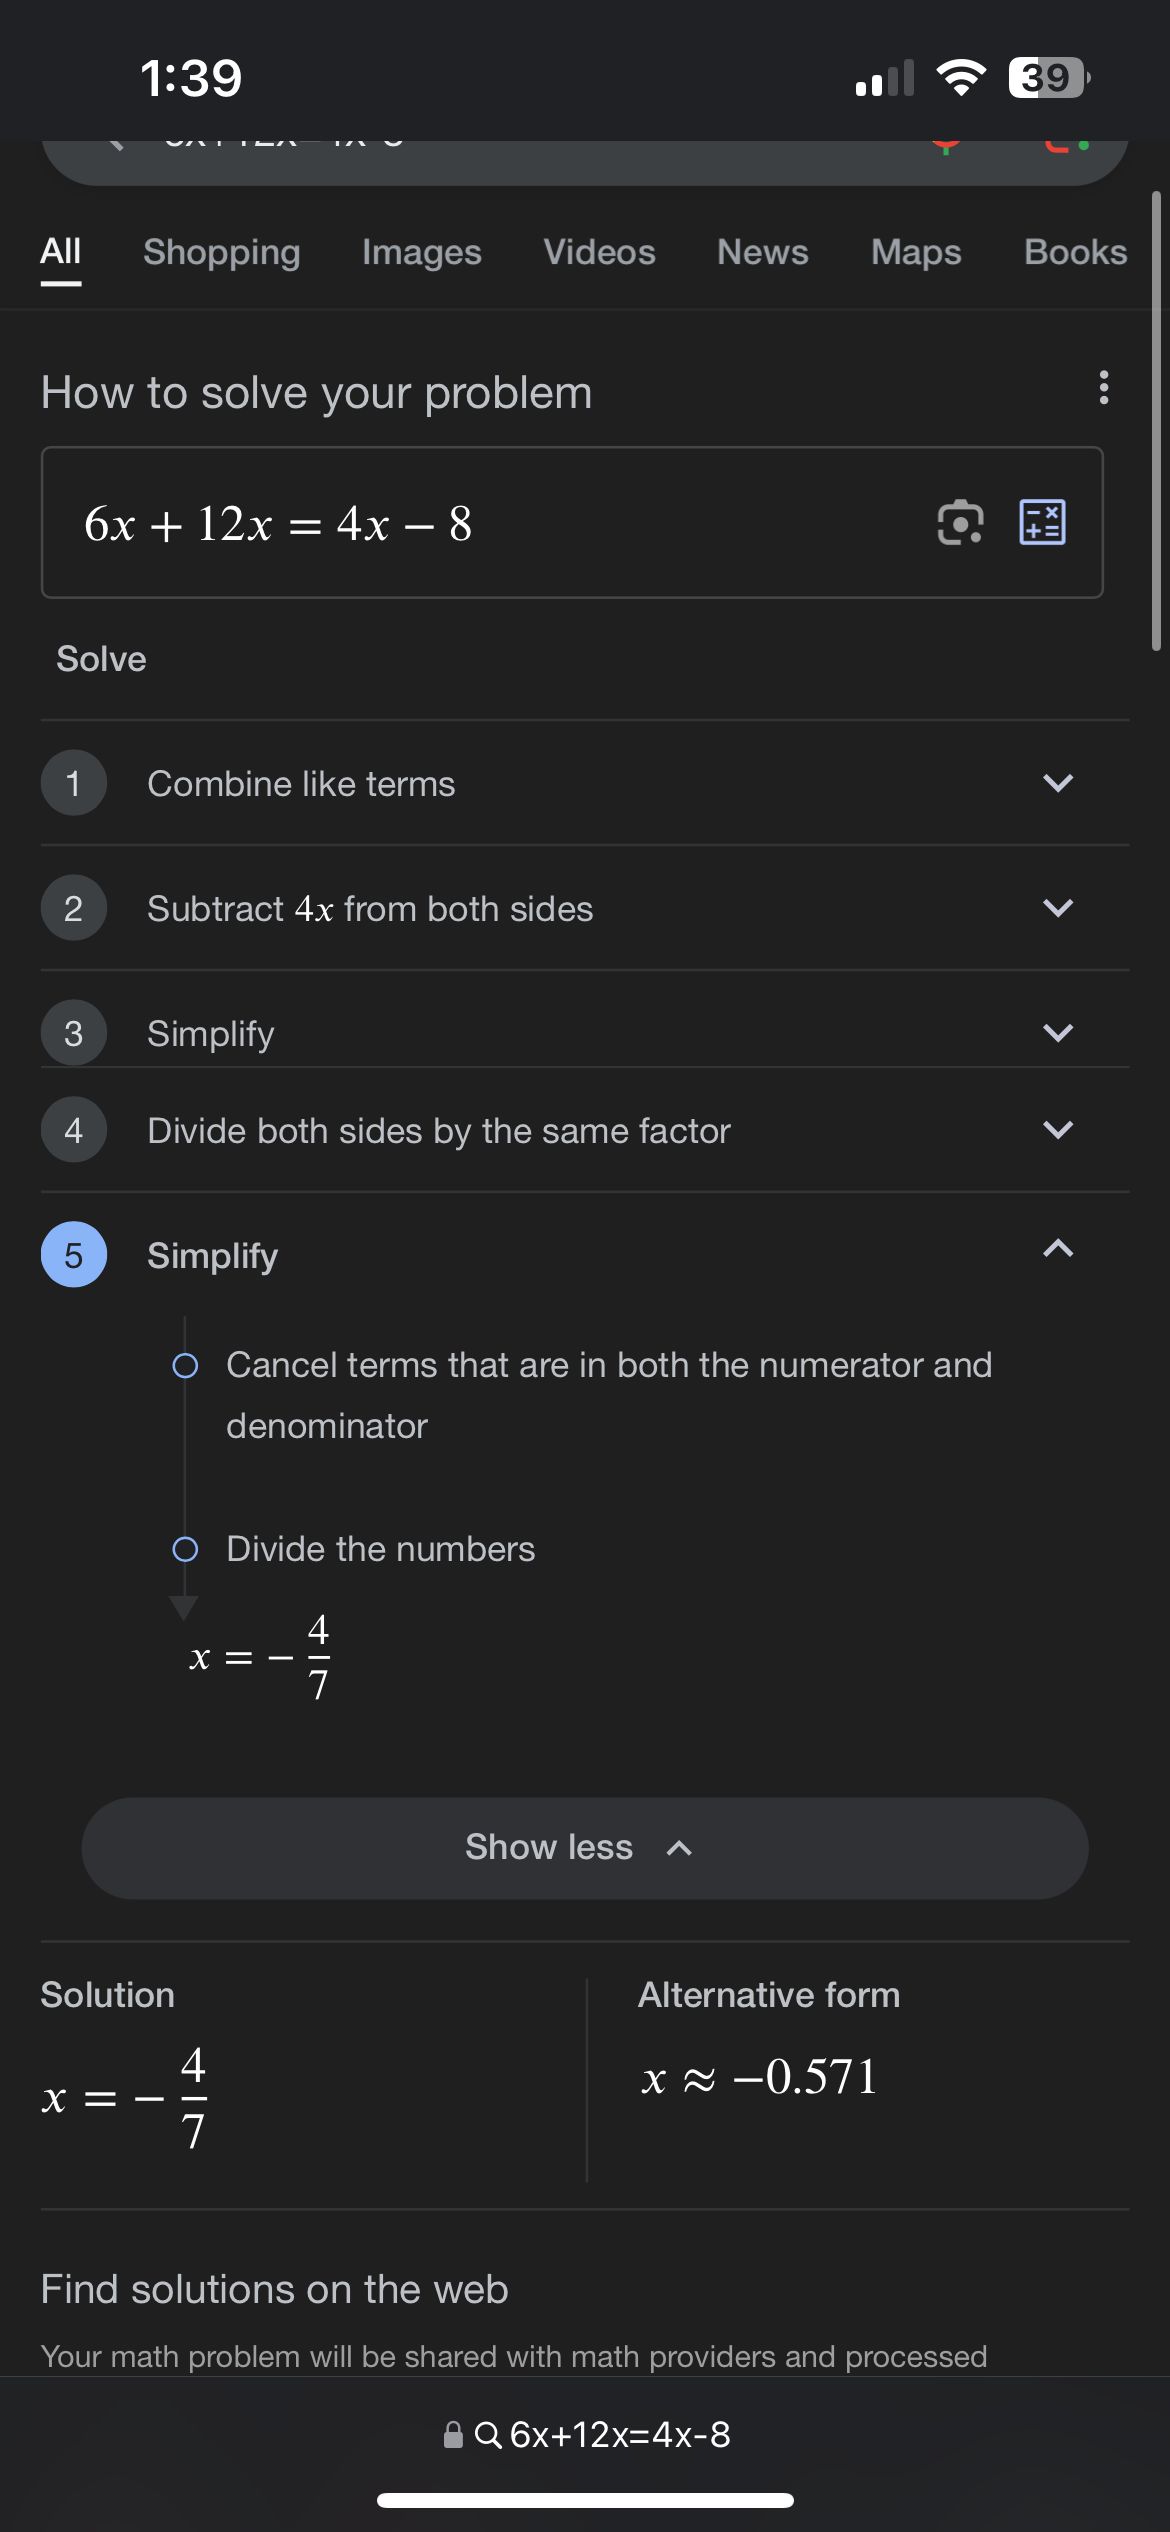The image size is (1170, 2532).
Task: Click the page scrollbar on the right edge
Action: (1156, 420)
